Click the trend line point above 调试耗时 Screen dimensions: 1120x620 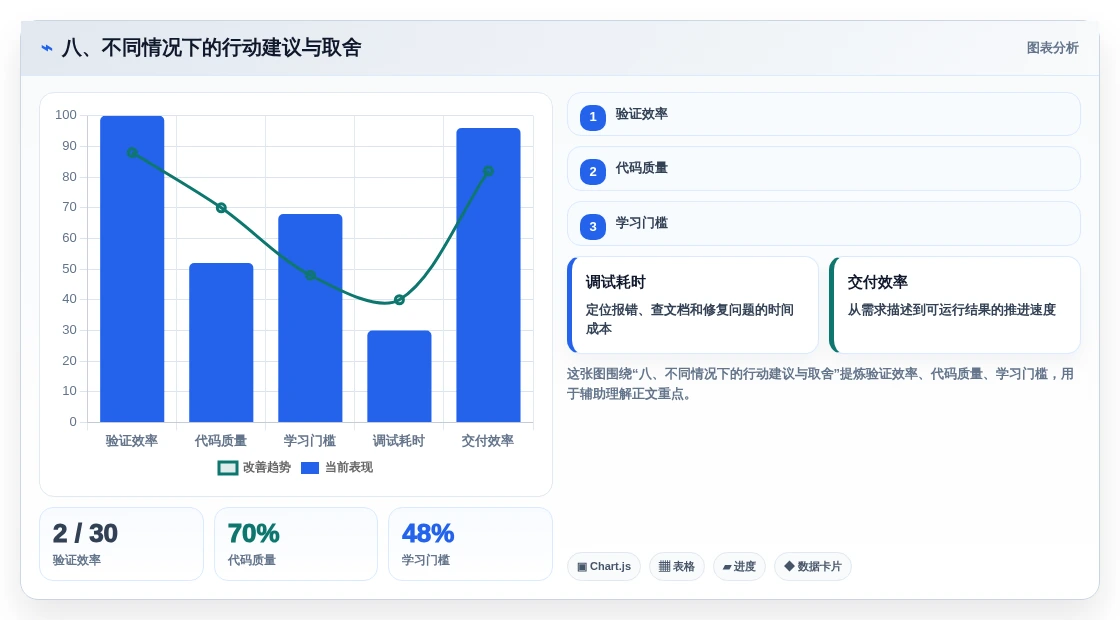[x=399, y=300]
